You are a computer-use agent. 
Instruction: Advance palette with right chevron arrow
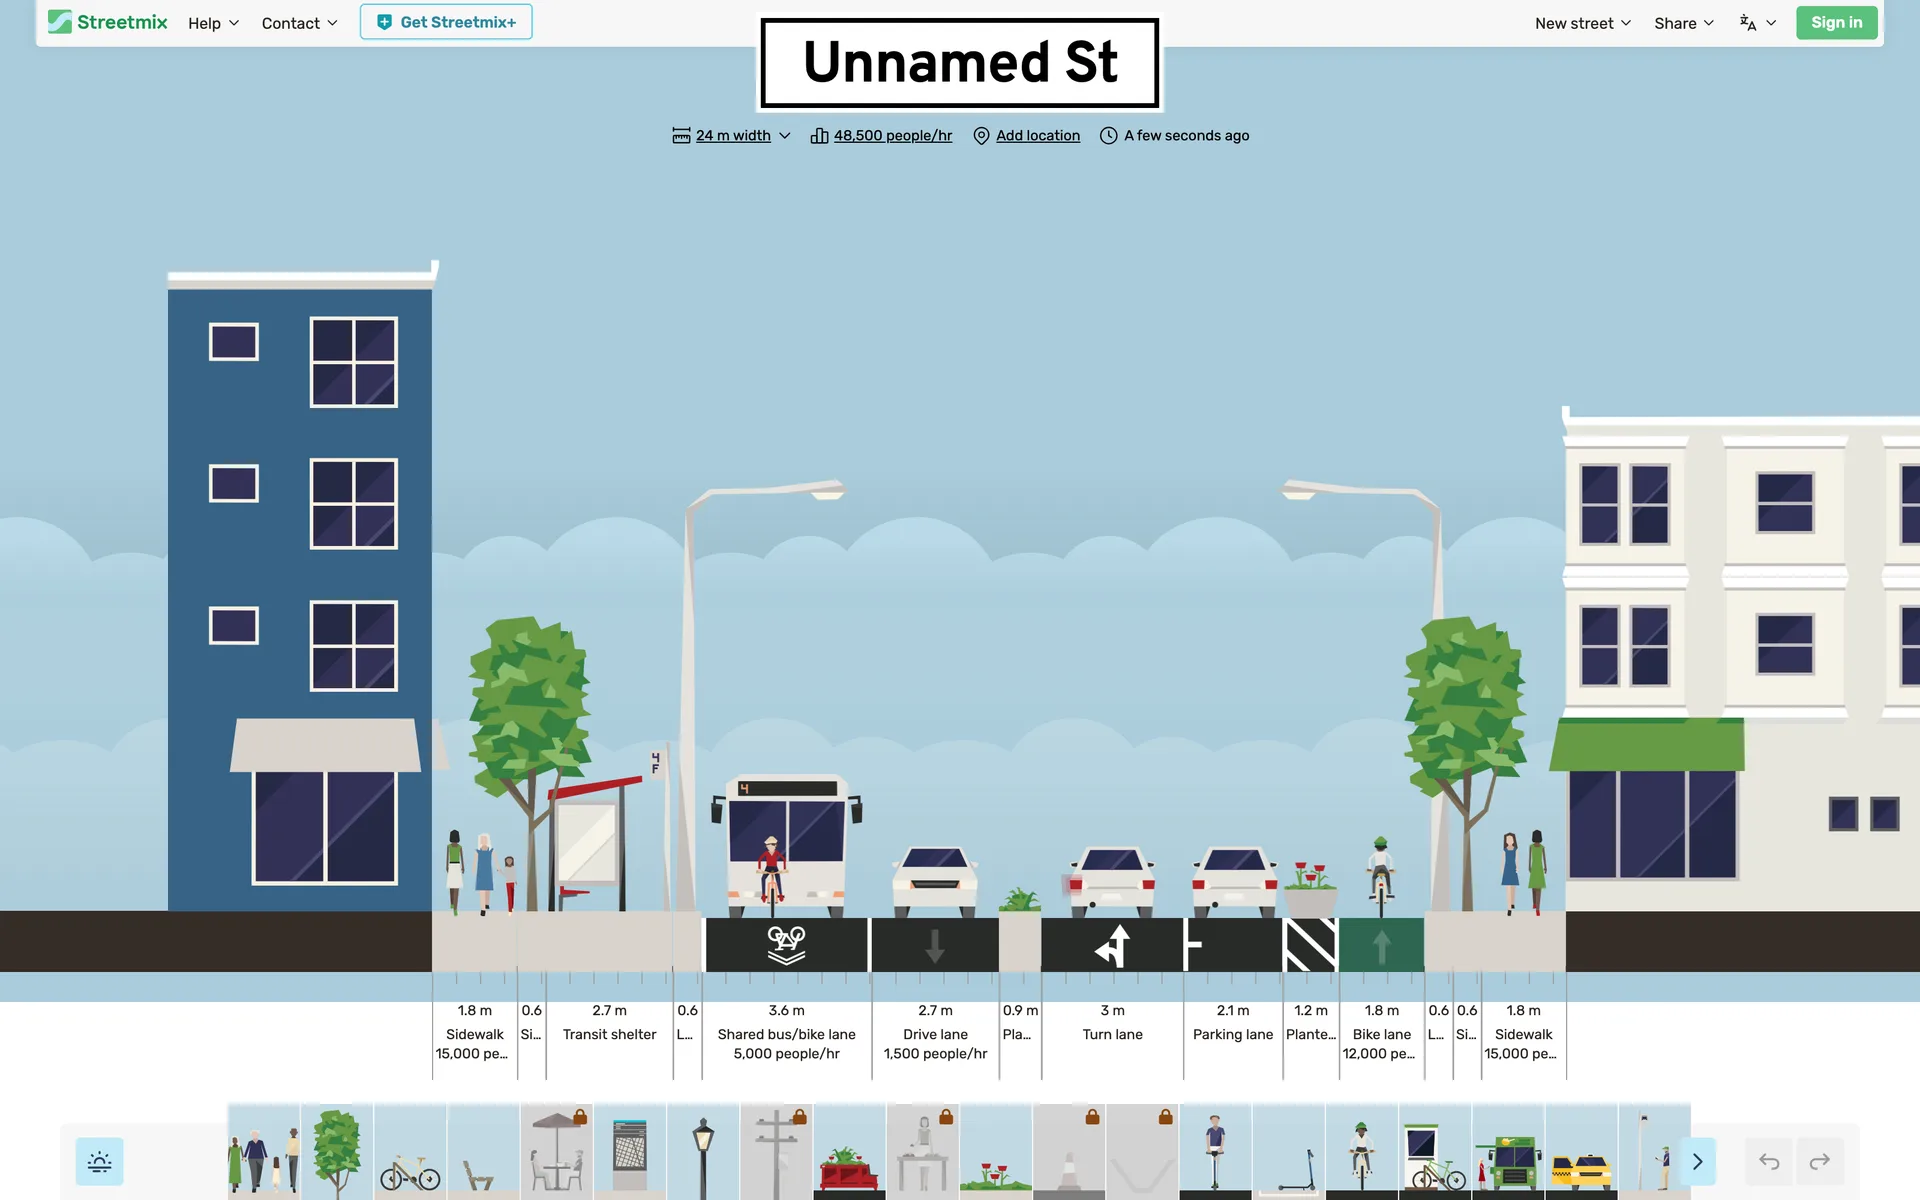click(1697, 1161)
